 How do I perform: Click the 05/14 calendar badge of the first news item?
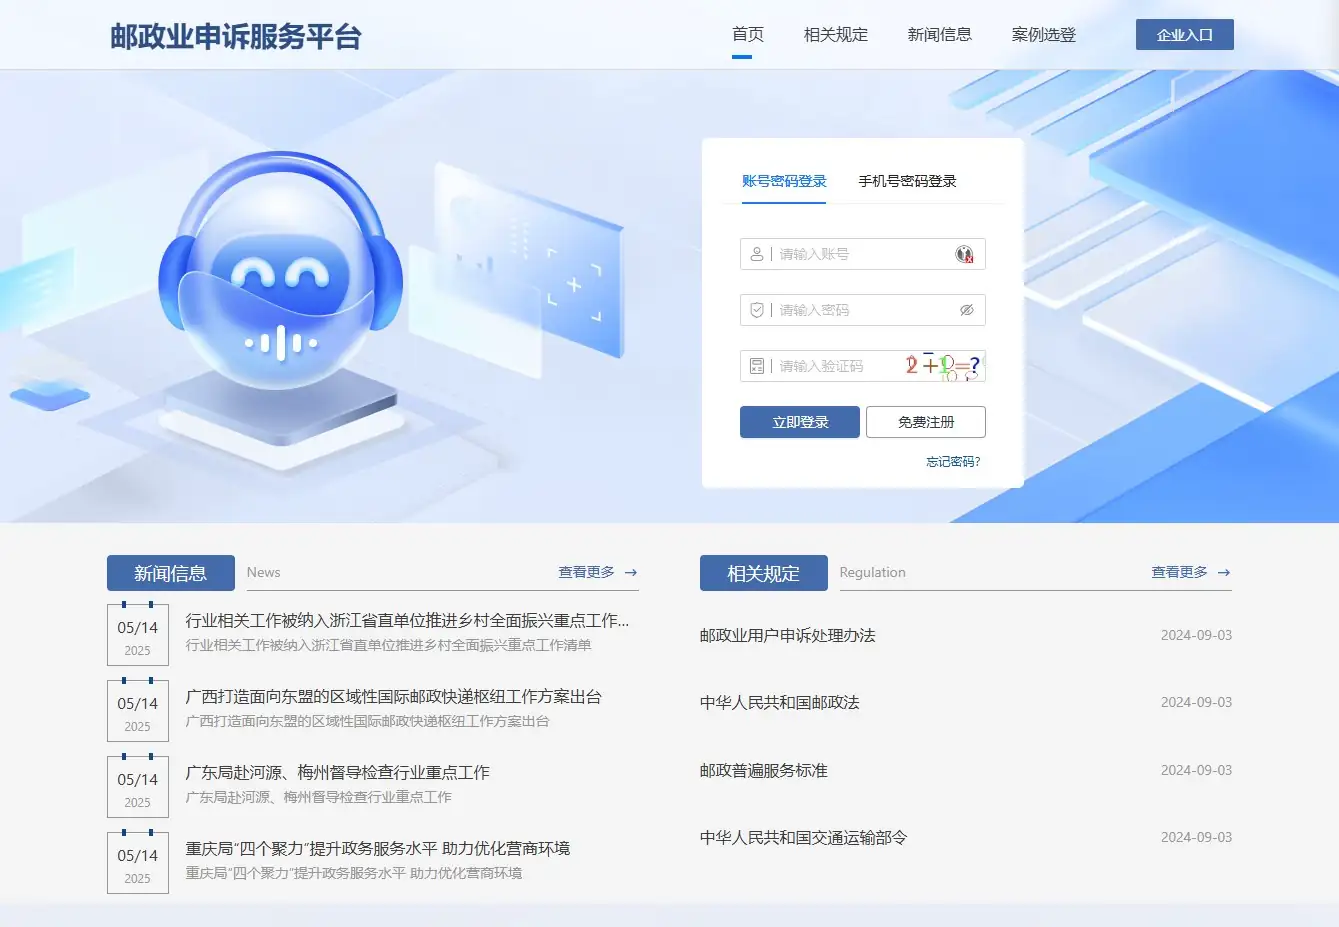(x=137, y=633)
